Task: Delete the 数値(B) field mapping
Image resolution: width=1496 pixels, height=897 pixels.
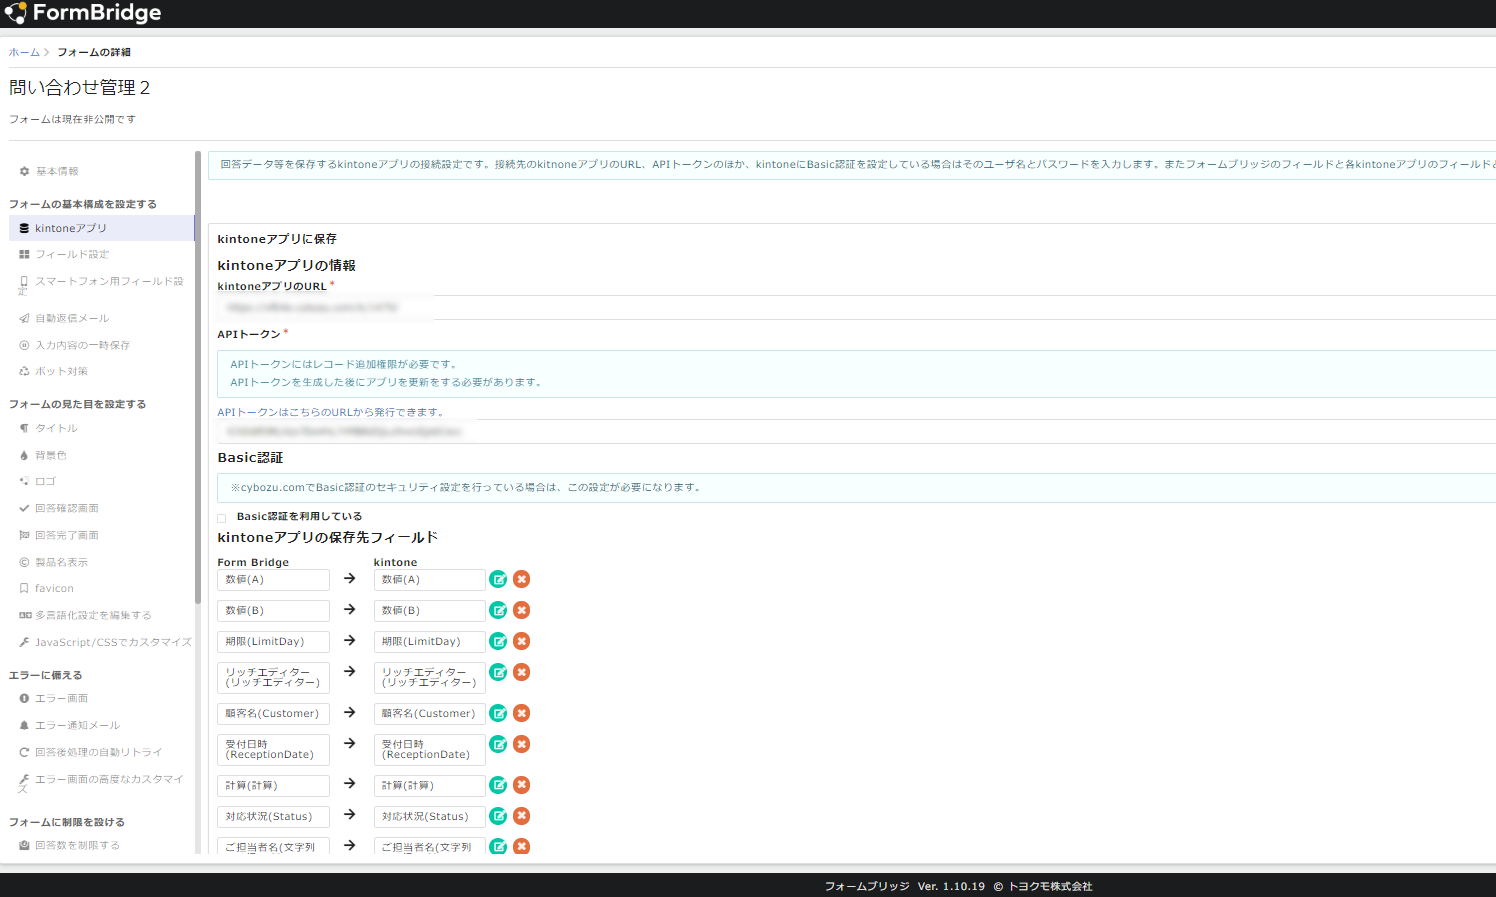Action: (521, 610)
